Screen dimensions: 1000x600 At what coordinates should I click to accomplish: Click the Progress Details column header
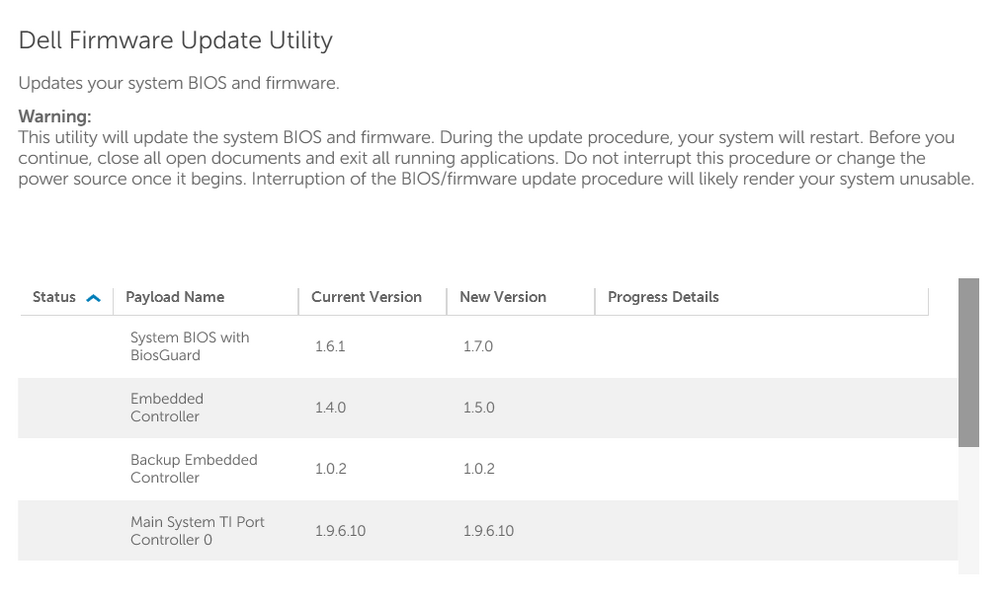[663, 297]
